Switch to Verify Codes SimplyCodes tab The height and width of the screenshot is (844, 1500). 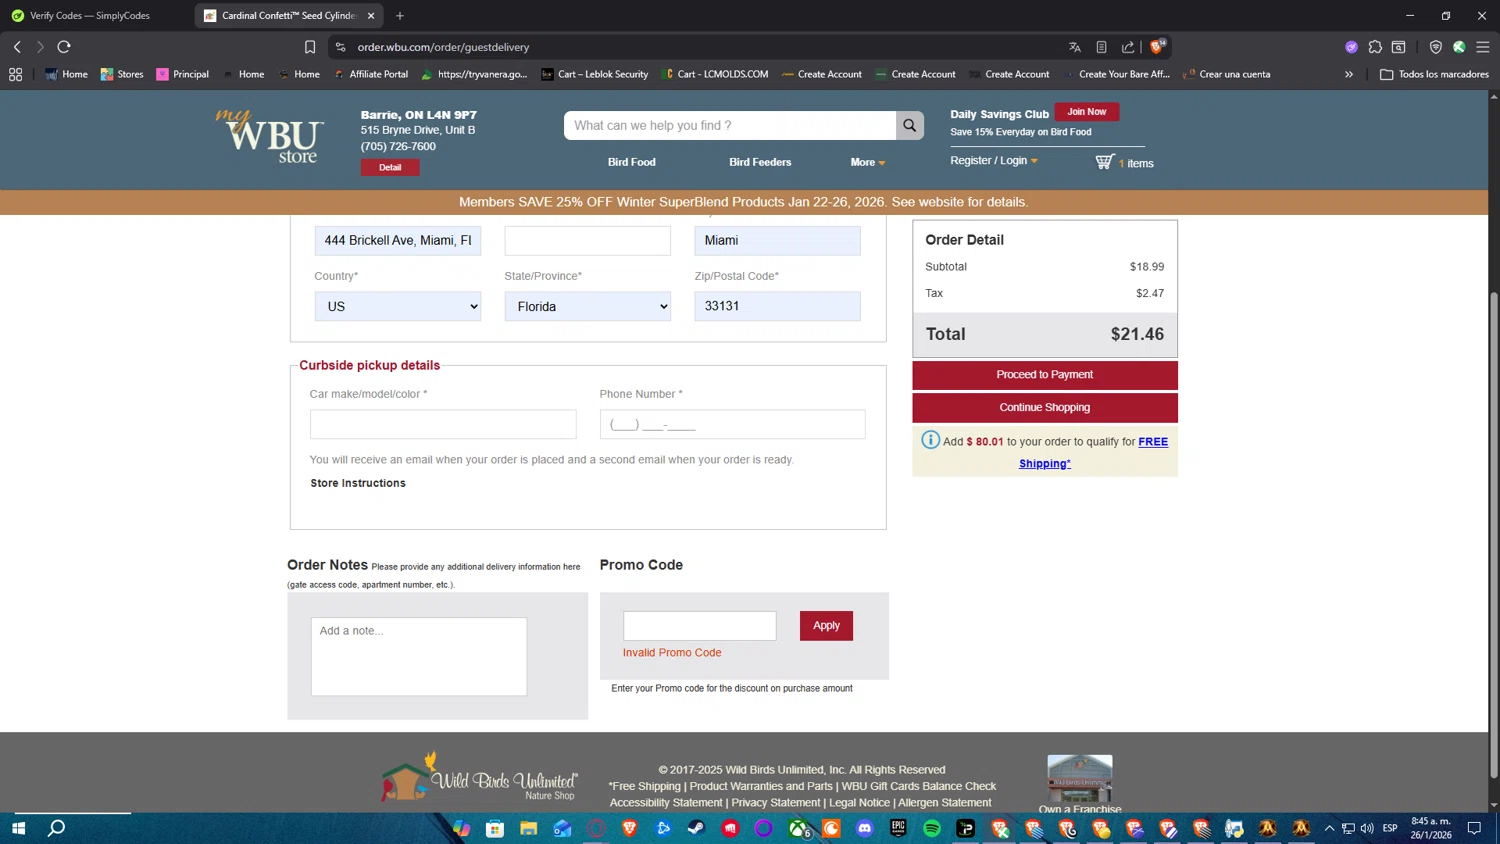(x=90, y=15)
